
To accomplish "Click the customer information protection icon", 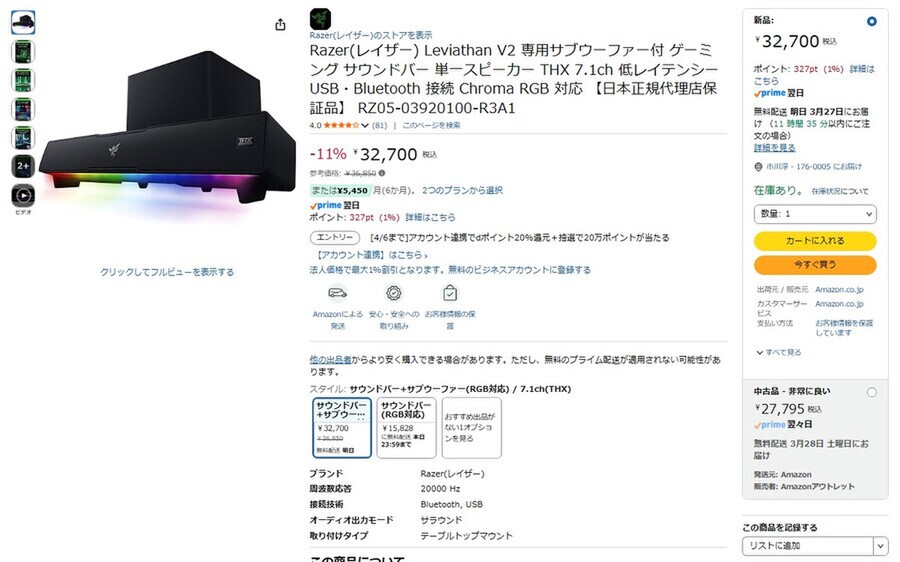I will pos(450,293).
